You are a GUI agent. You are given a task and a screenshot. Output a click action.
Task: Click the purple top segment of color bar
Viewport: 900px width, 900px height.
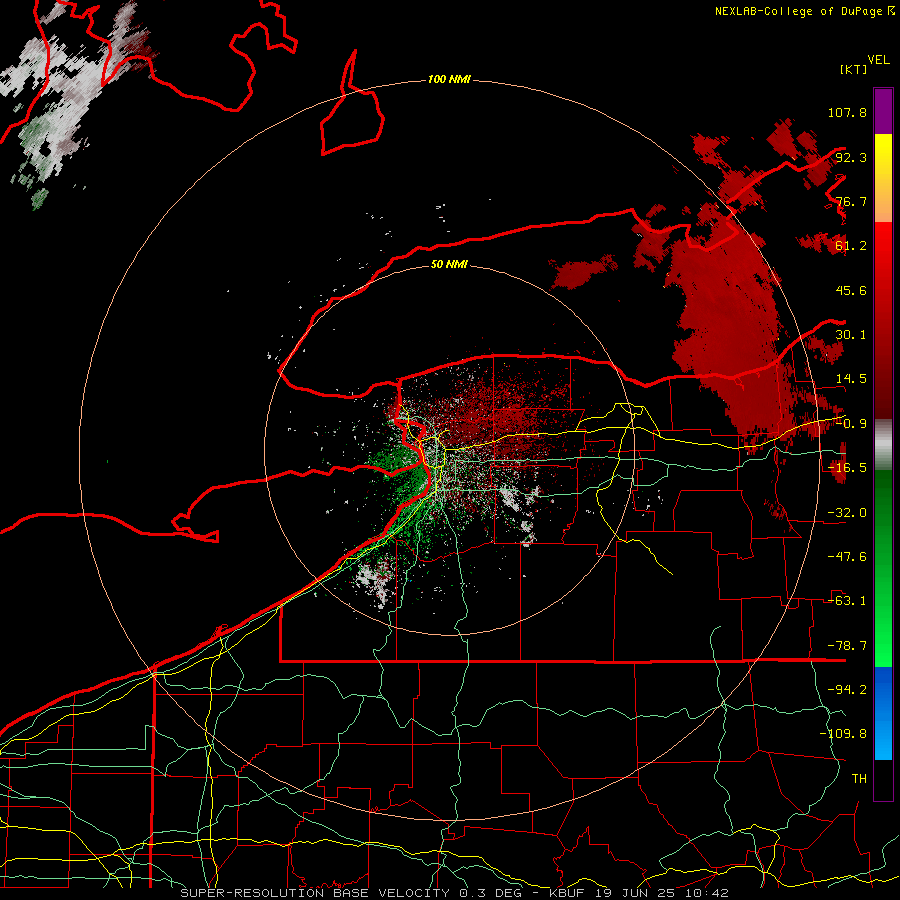pyautogui.click(x=883, y=111)
